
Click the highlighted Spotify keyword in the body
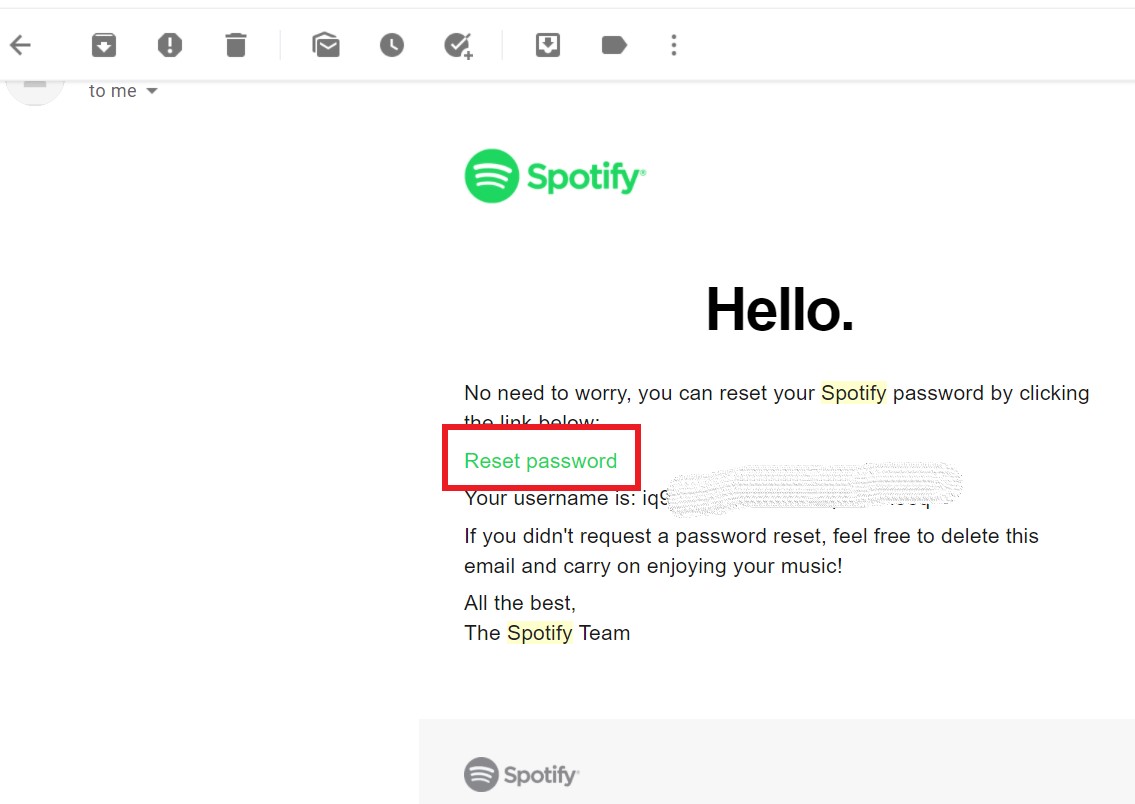click(853, 393)
